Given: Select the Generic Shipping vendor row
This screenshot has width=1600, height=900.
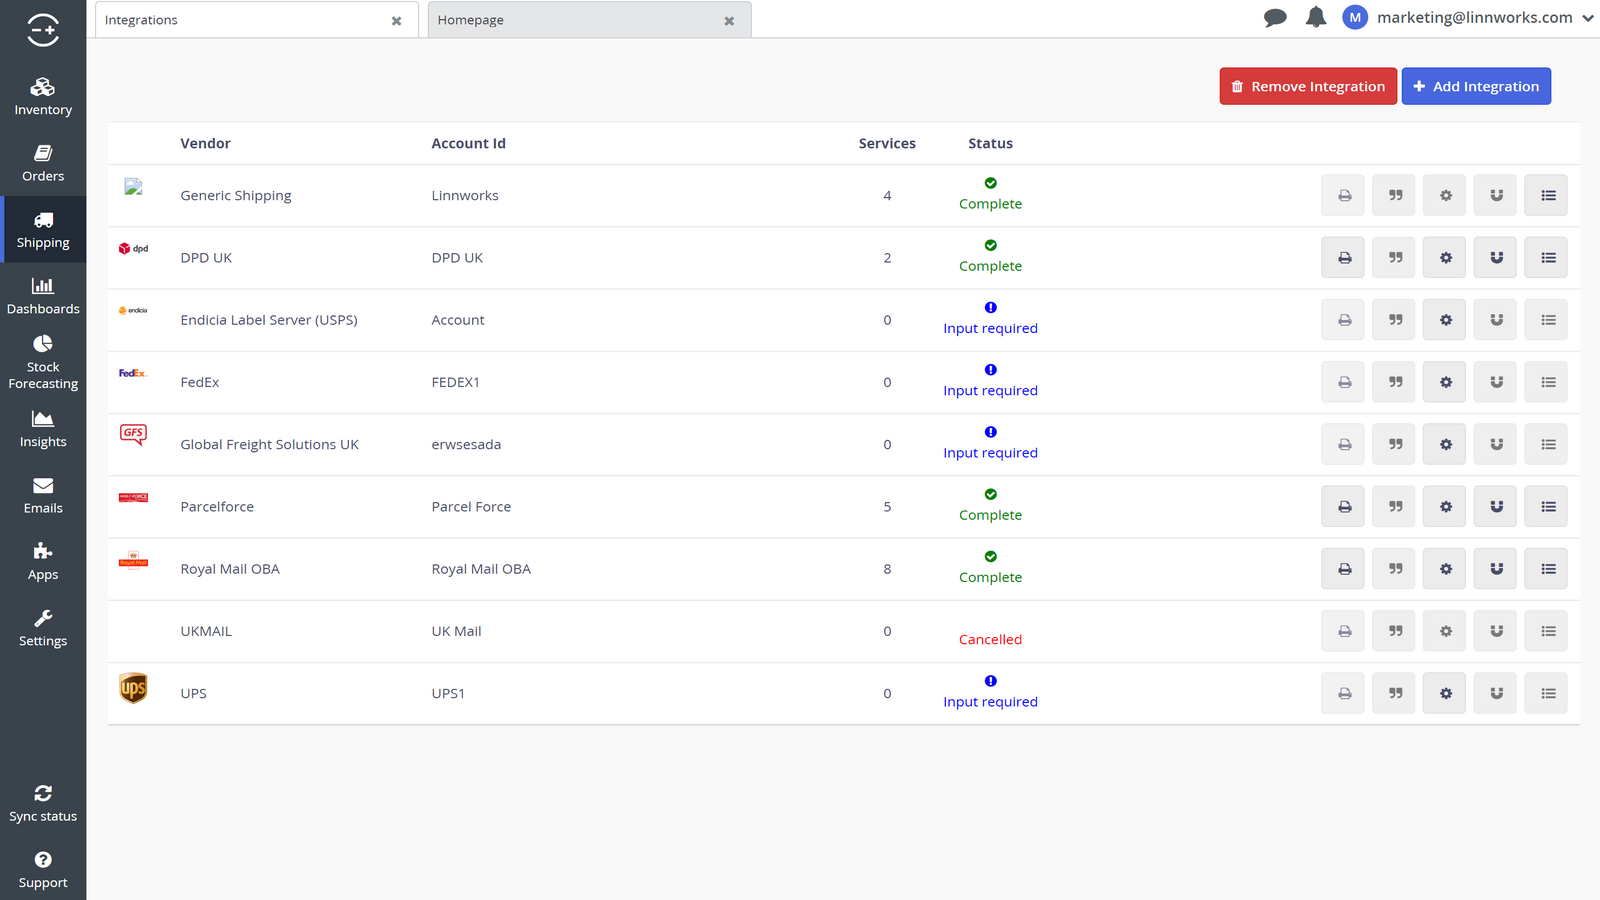Looking at the screenshot, I should [x=843, y=195].
